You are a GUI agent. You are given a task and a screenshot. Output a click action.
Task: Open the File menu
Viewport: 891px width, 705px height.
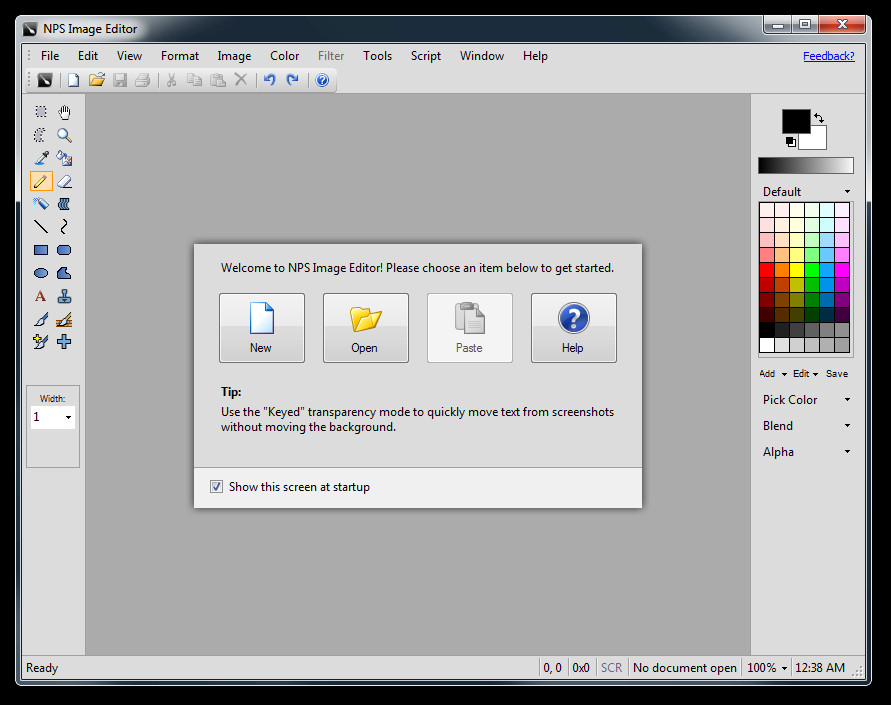(x=50, y=56)
